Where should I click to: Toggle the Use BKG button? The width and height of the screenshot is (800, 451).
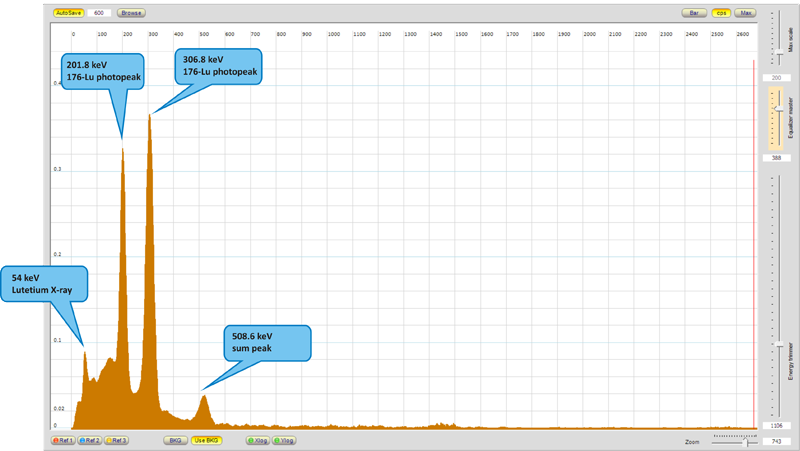click(207, 440)
